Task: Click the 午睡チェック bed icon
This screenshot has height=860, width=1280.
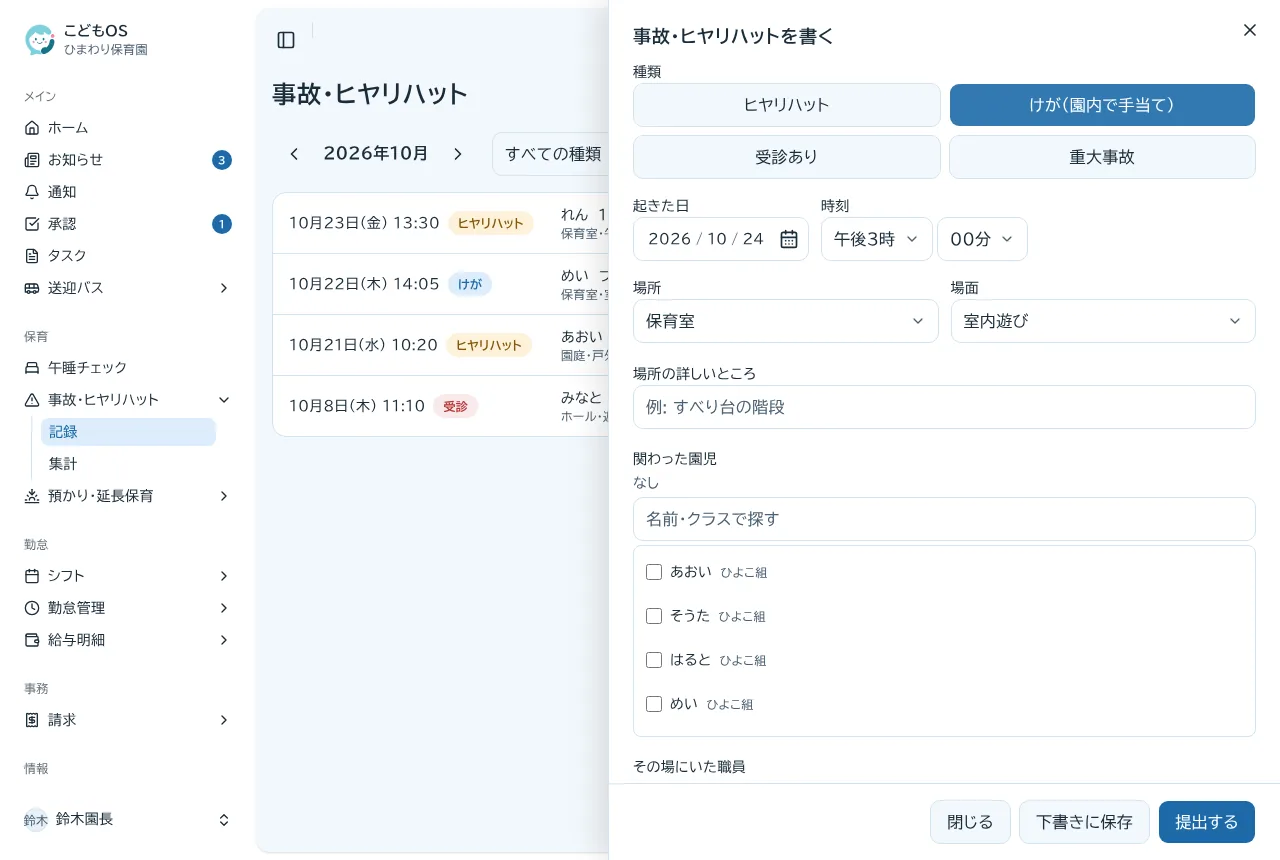Action: click(x=32, y=368)
